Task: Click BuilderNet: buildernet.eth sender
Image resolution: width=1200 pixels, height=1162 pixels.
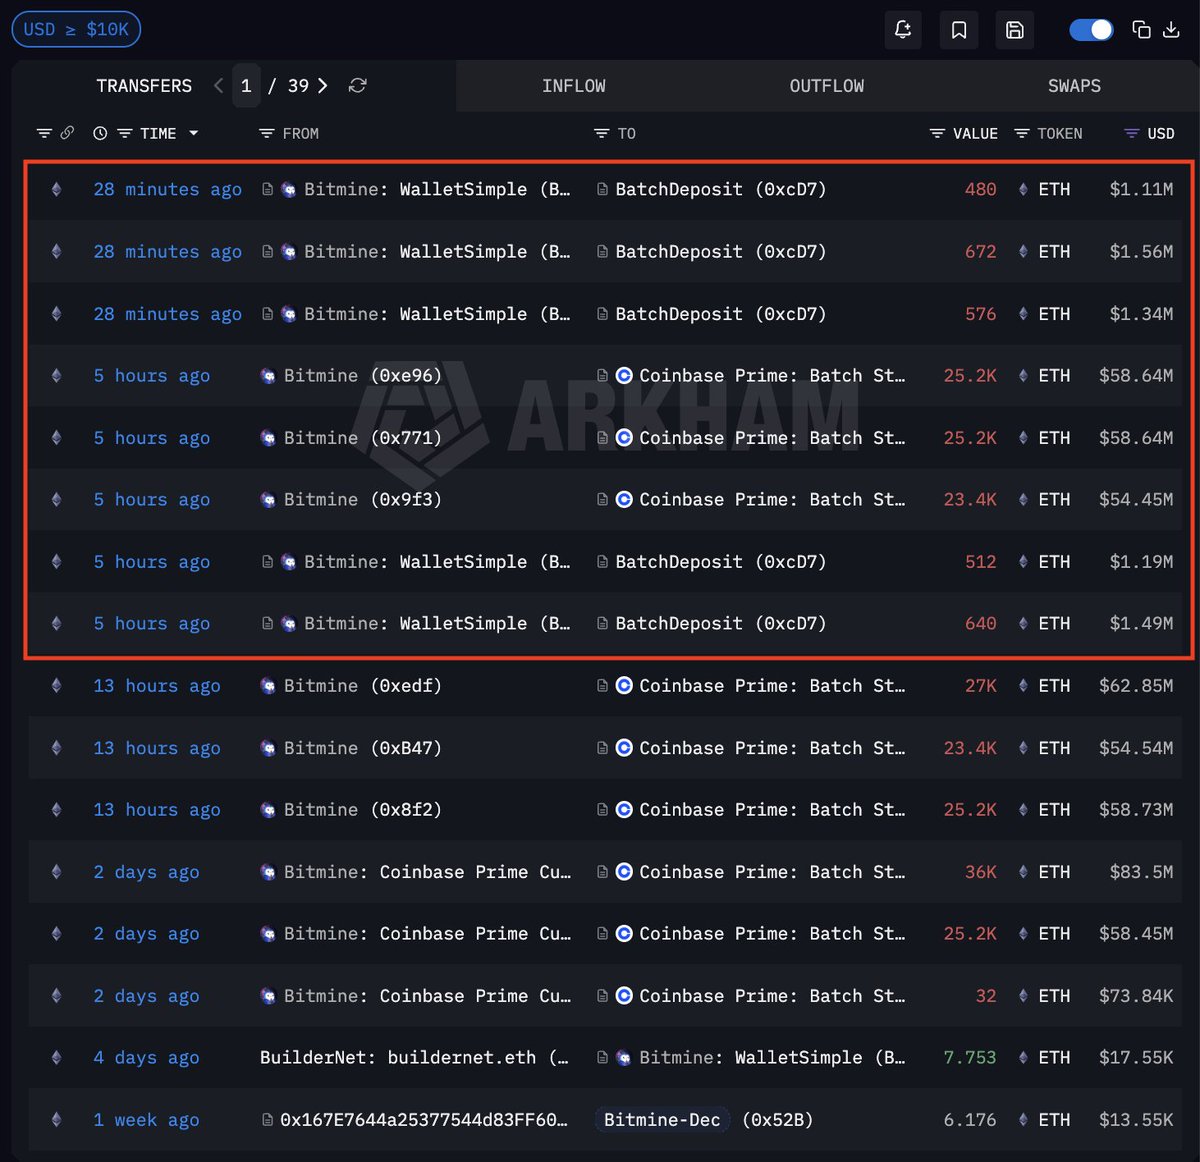Action: (x=414, y=1057)
